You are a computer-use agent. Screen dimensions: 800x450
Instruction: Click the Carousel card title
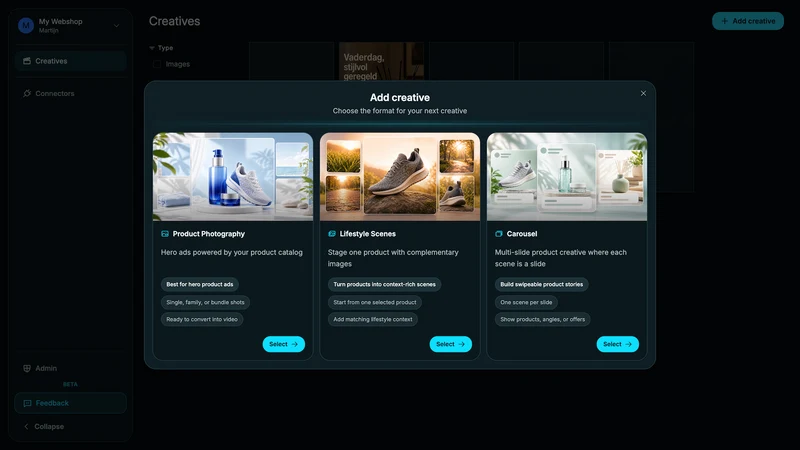(x=521, y=234)
